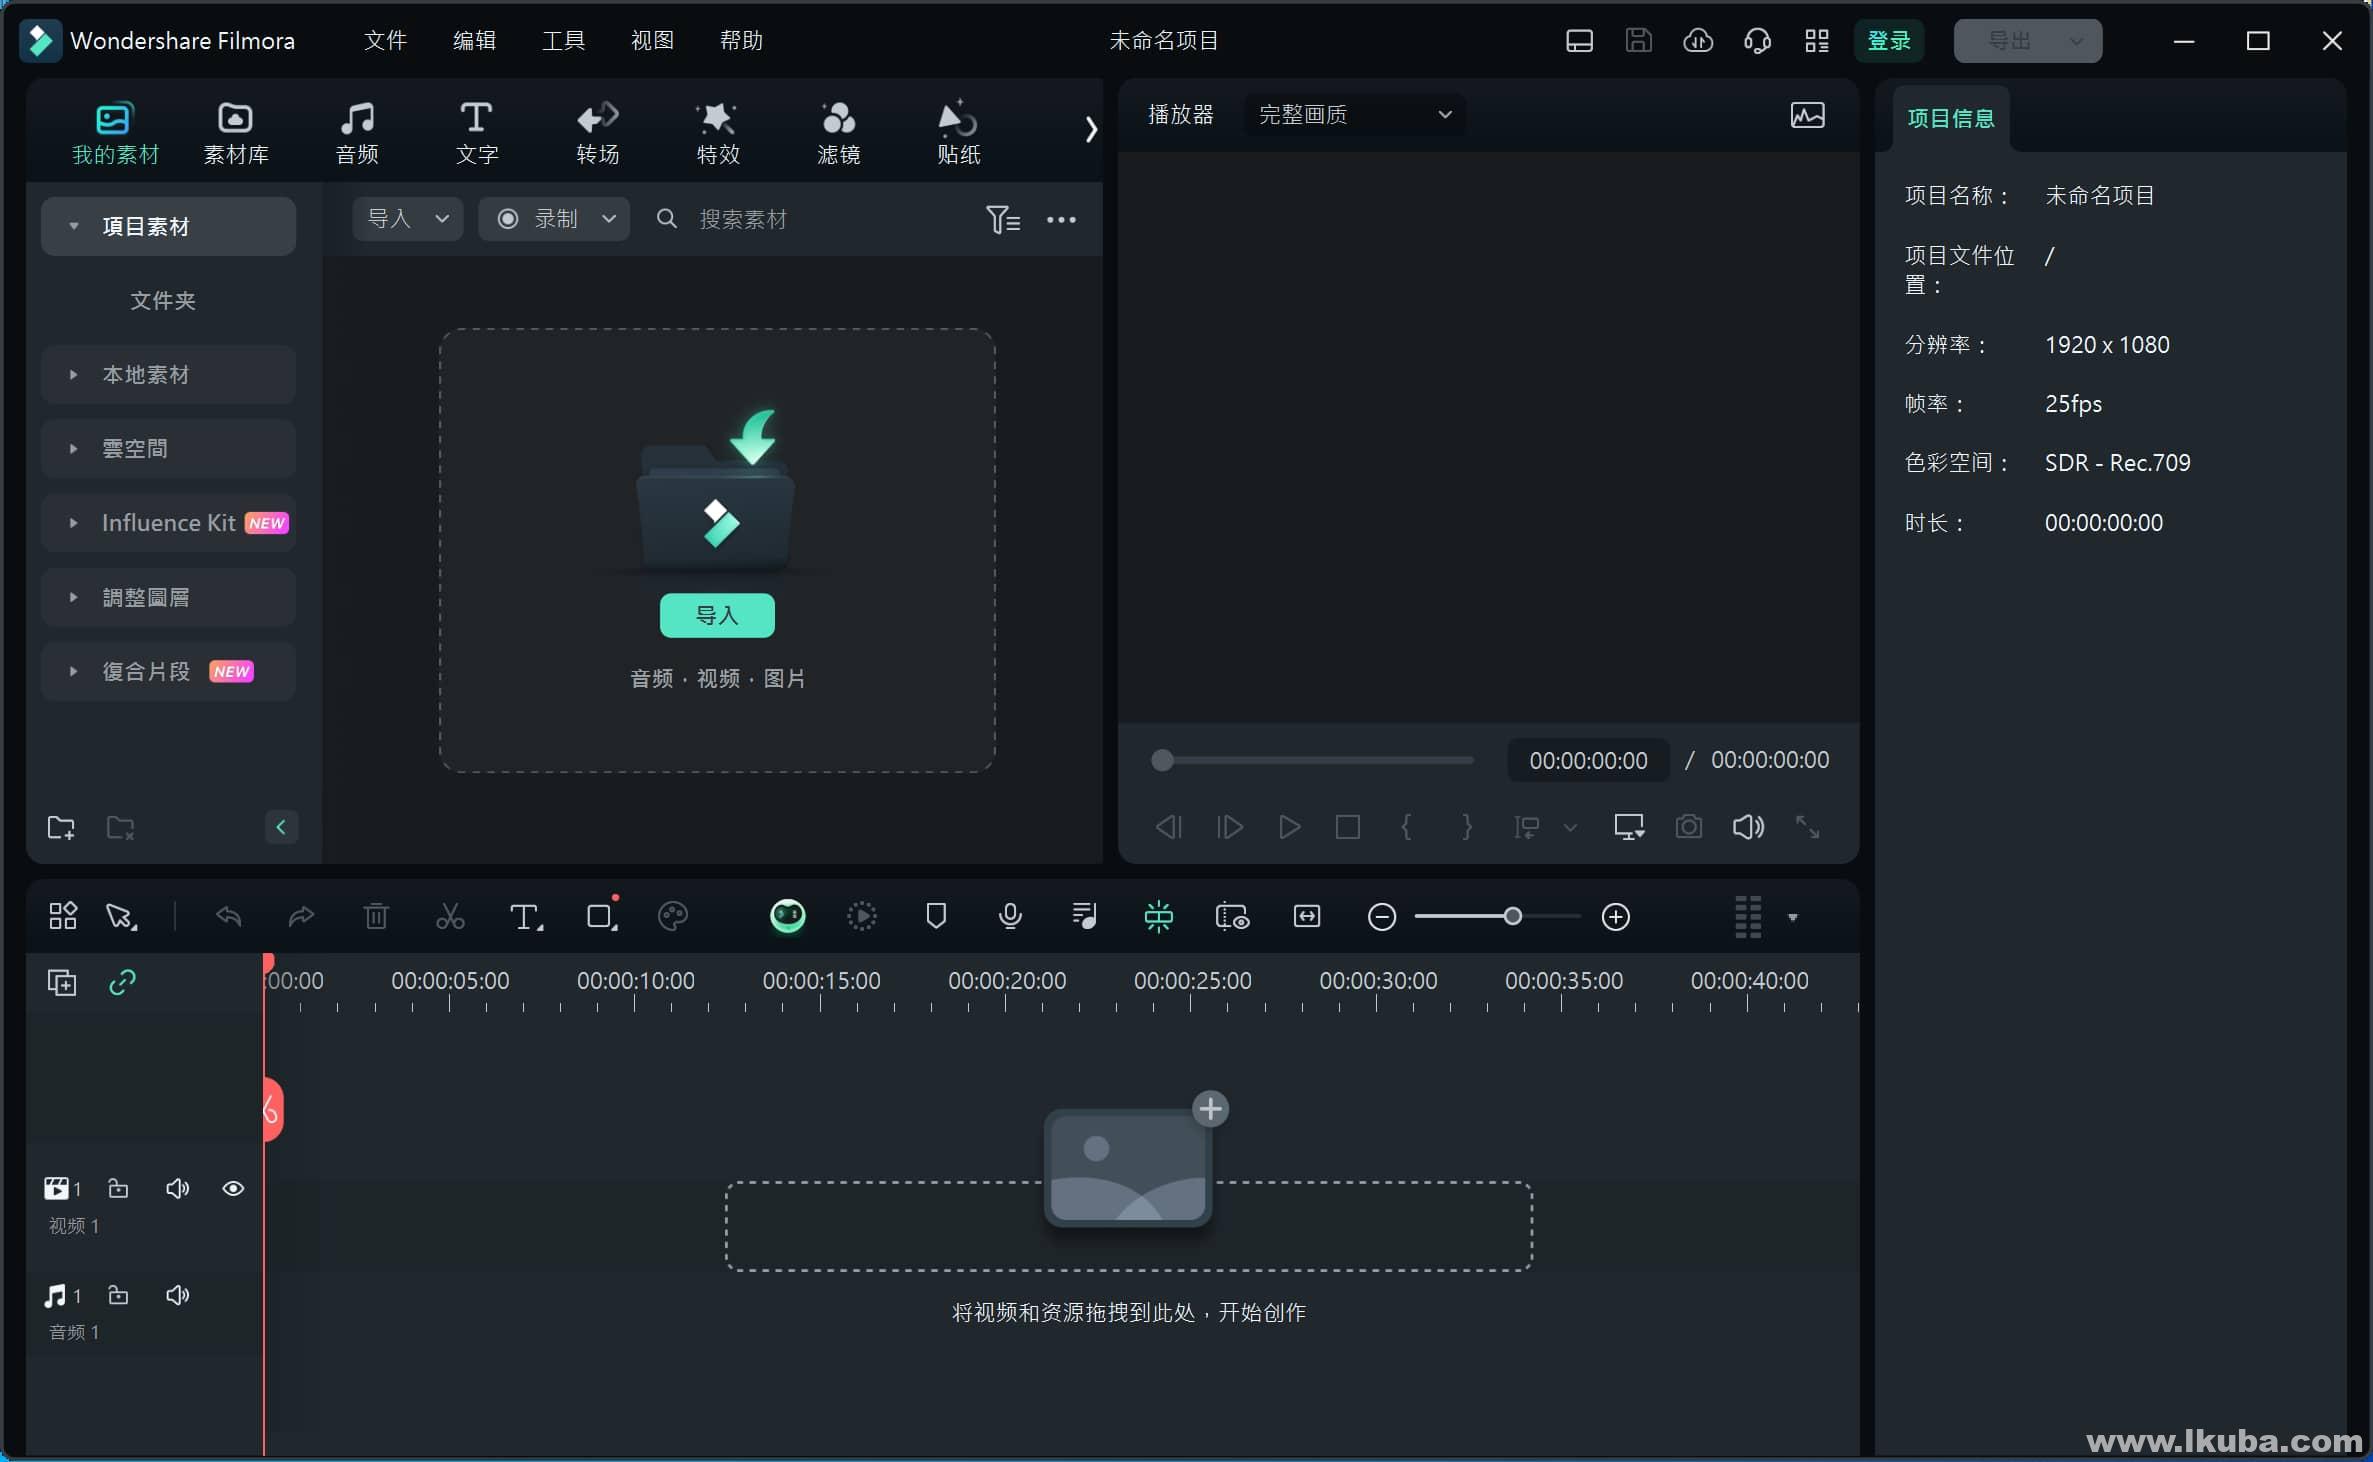Open external monitor display options
Viewport: 2373px width, 1462px height.
pyautogui.click(x=1629, y=827)
